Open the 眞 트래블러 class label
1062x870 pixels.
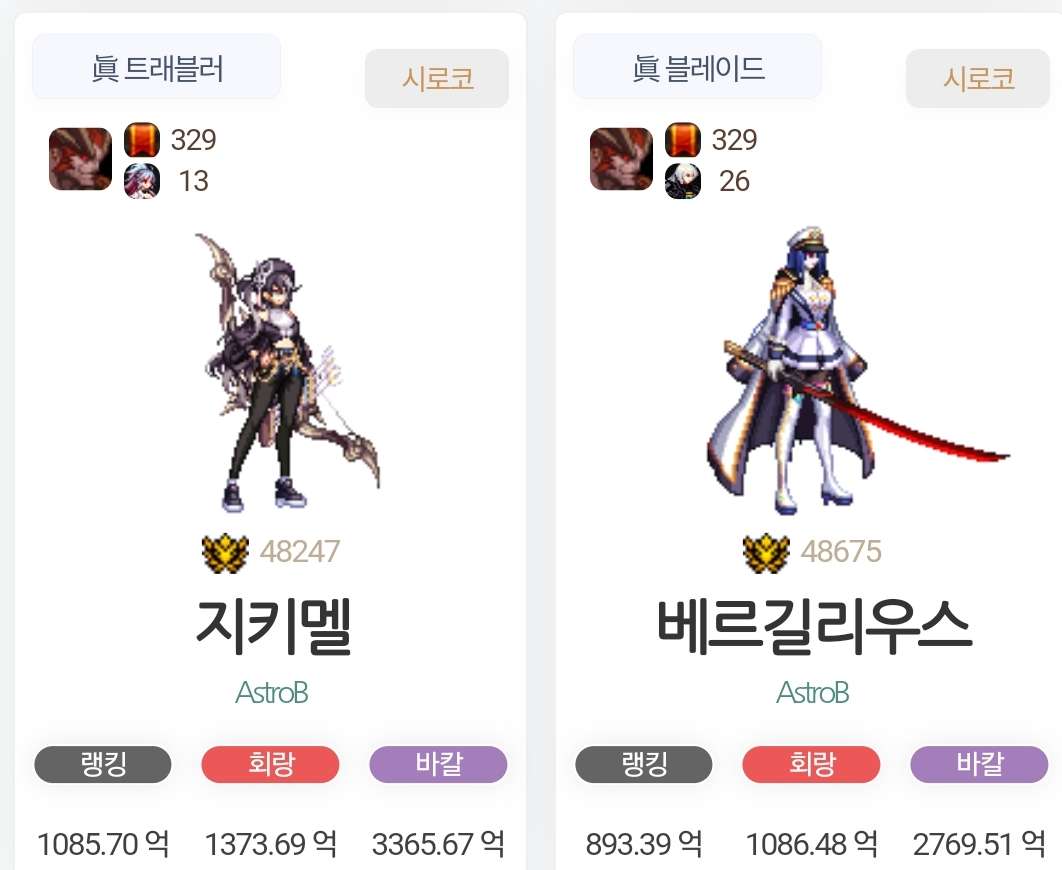(x=156, y=67)
